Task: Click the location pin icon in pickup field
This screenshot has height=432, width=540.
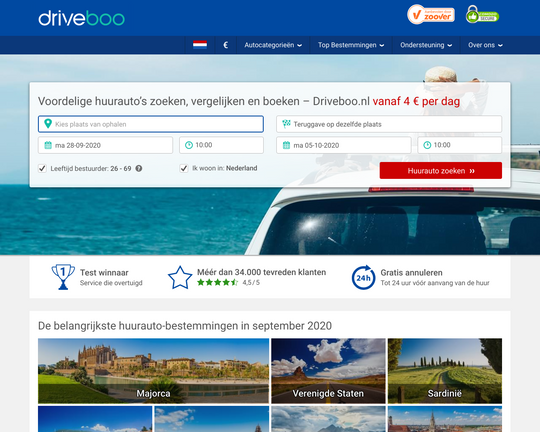Action: (x=48, y=124)
